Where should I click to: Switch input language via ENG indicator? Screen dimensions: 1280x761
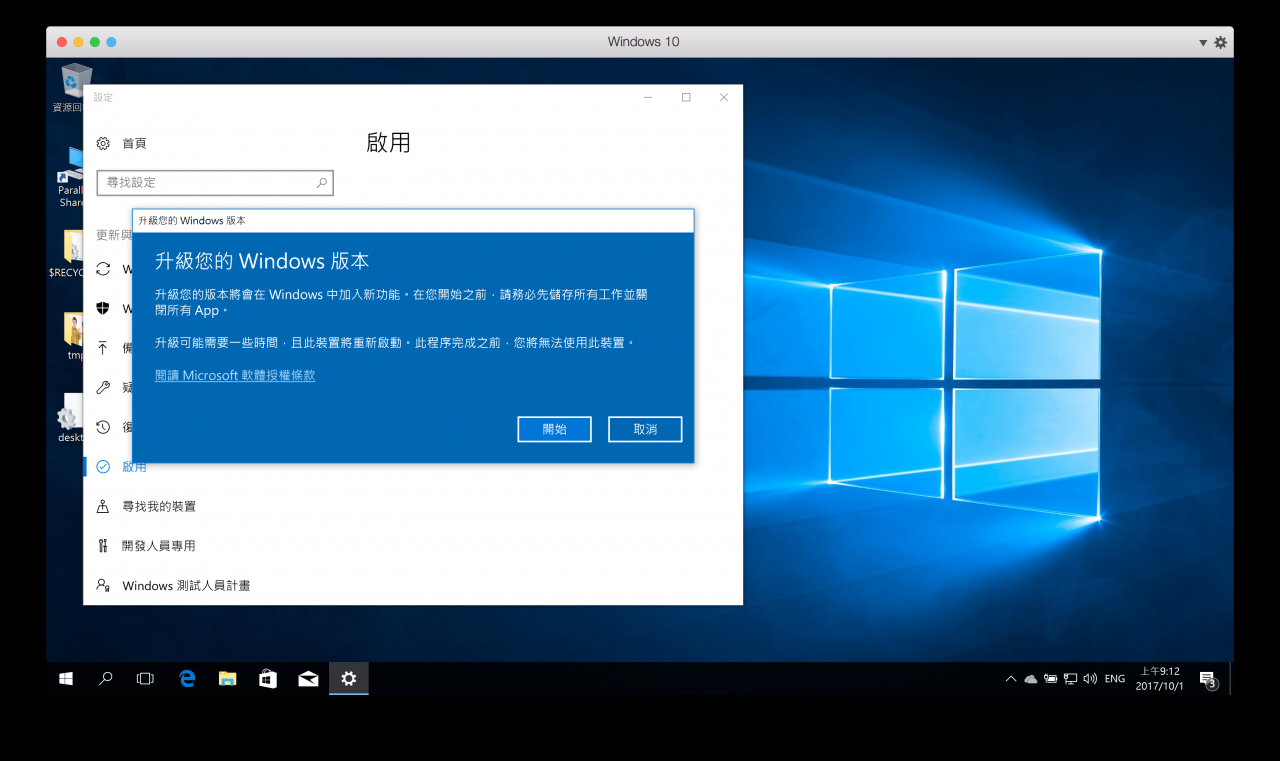coord(1115,679)
